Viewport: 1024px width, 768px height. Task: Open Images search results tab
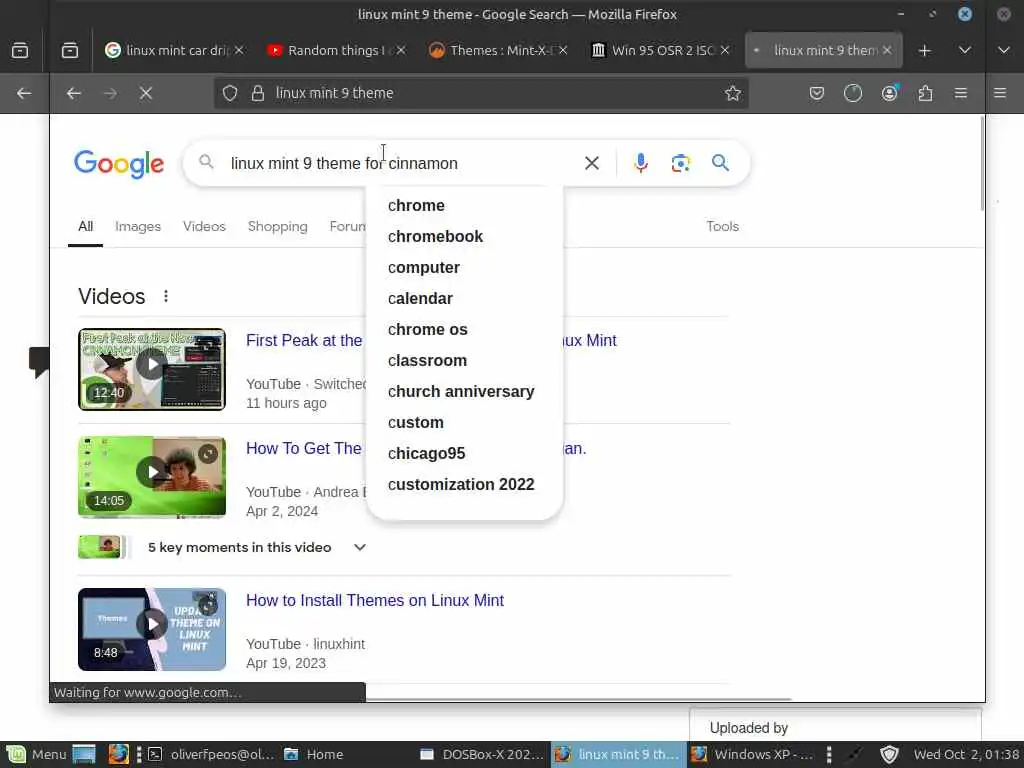click(138, 227)
